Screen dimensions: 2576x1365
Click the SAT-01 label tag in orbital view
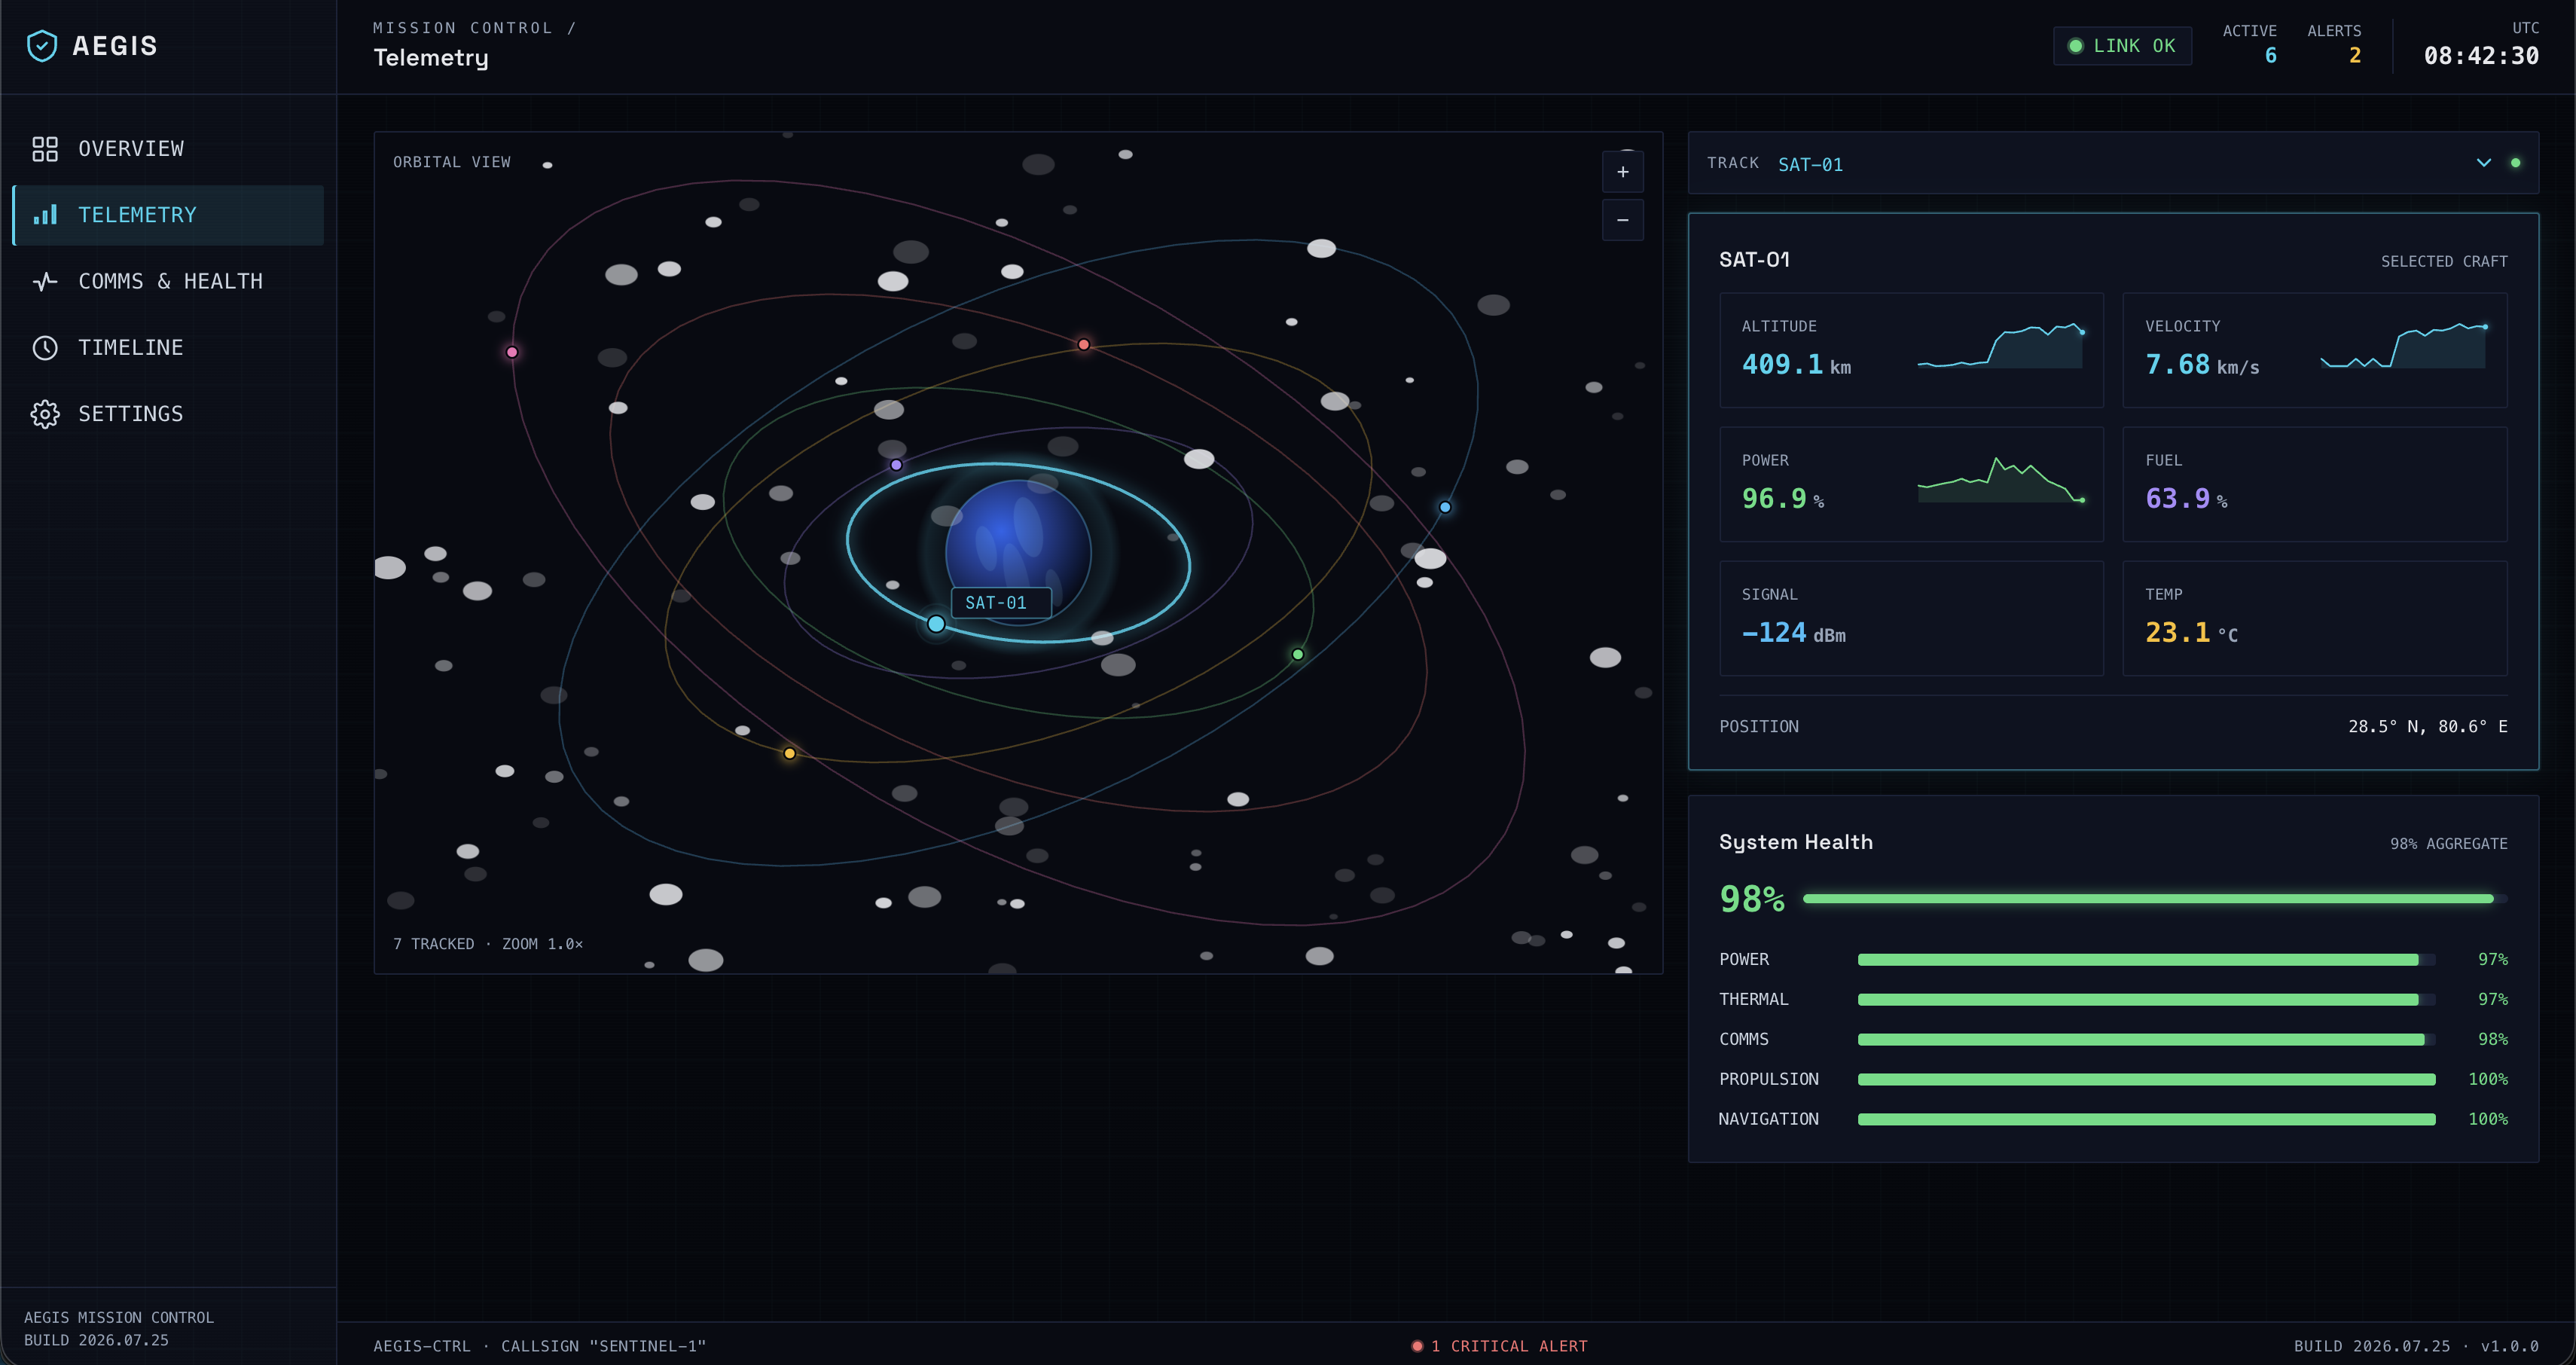click(1000, 603)
